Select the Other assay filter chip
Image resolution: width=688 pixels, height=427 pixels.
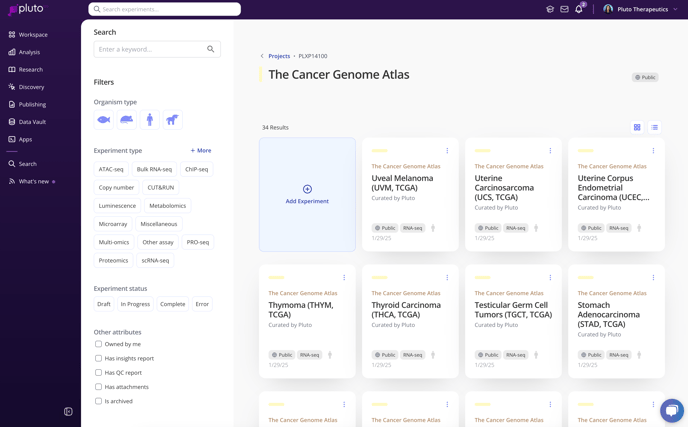pyautogui.click(x=158, y=242)
